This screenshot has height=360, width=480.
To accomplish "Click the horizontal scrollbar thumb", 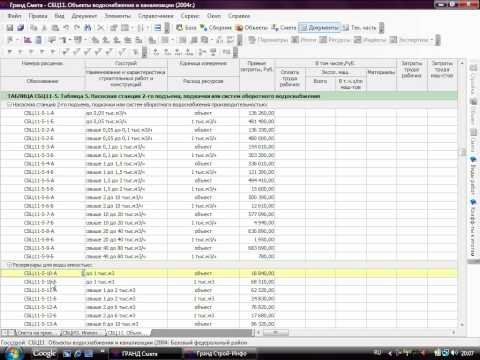I will (x=275, y=332).
